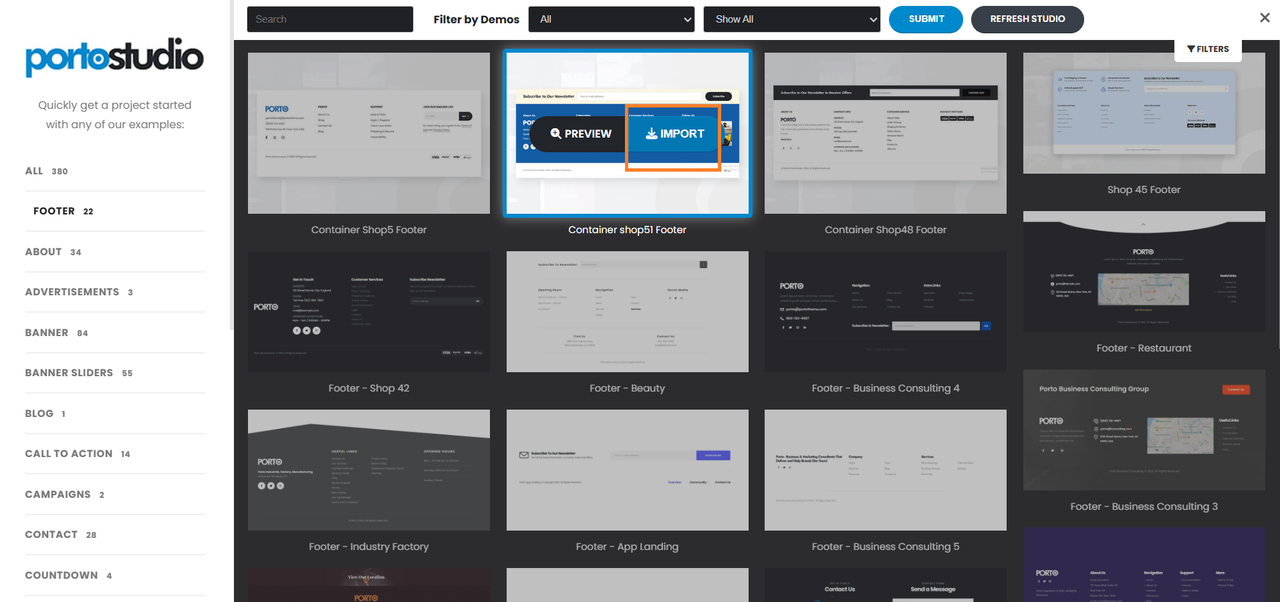The height and width of the screenshot is (602, 1280).
Task: Close the studio with the X icon
Action: click(x=1265, y=18)
